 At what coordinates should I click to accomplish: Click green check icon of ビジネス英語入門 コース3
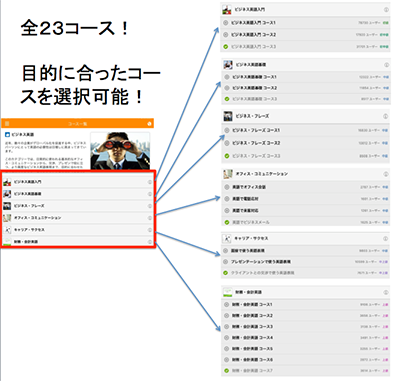tap(226, 47)
